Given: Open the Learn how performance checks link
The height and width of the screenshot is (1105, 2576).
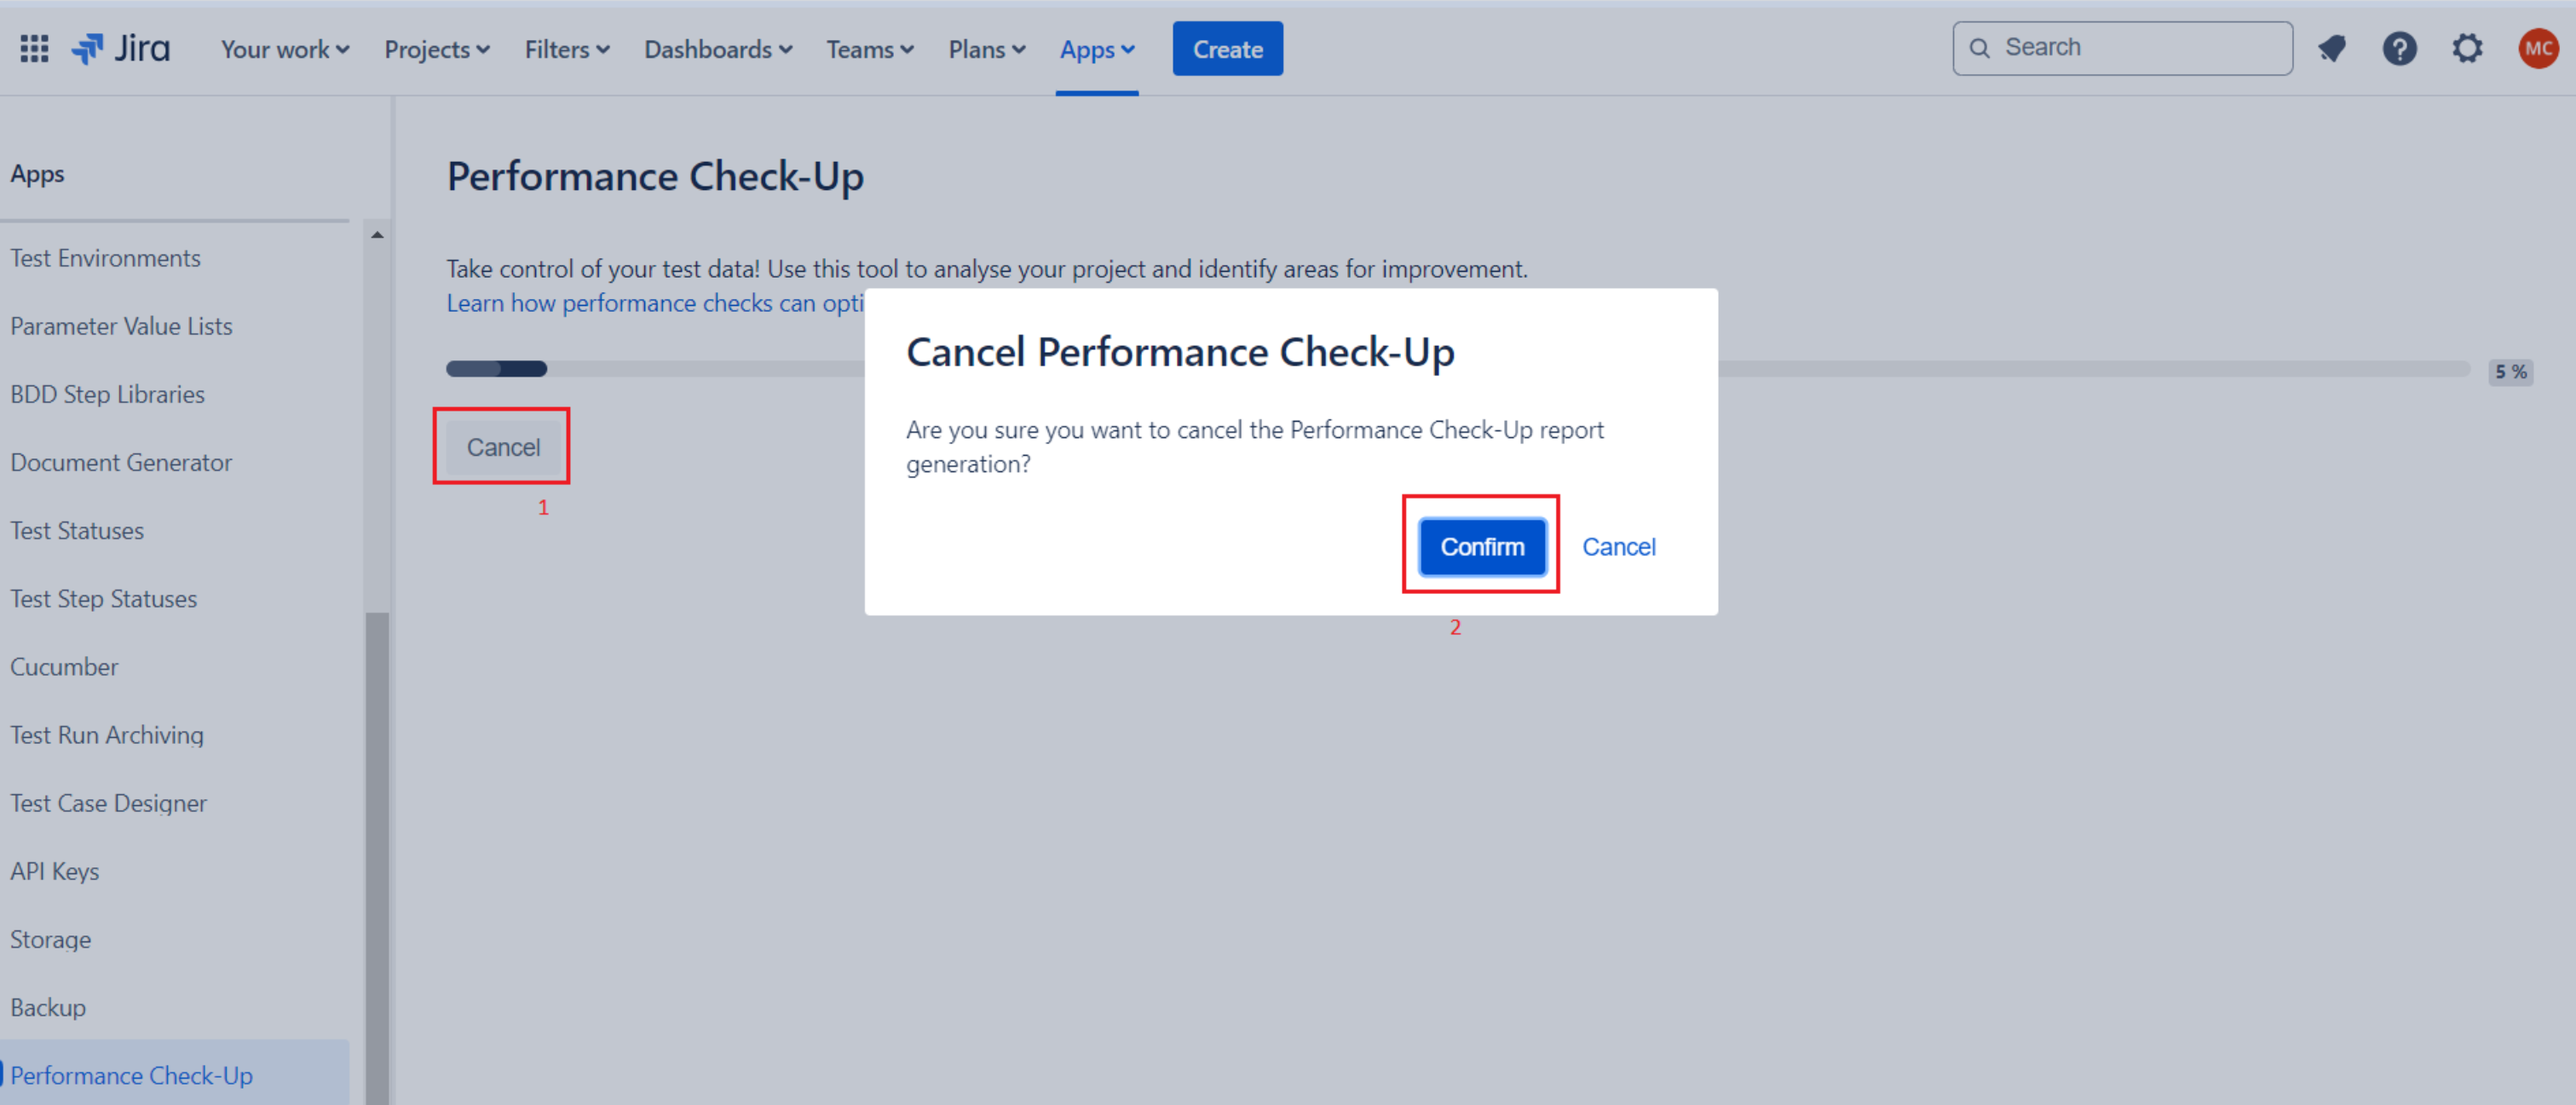Looking at the screenshot, I should coord(655,303).
